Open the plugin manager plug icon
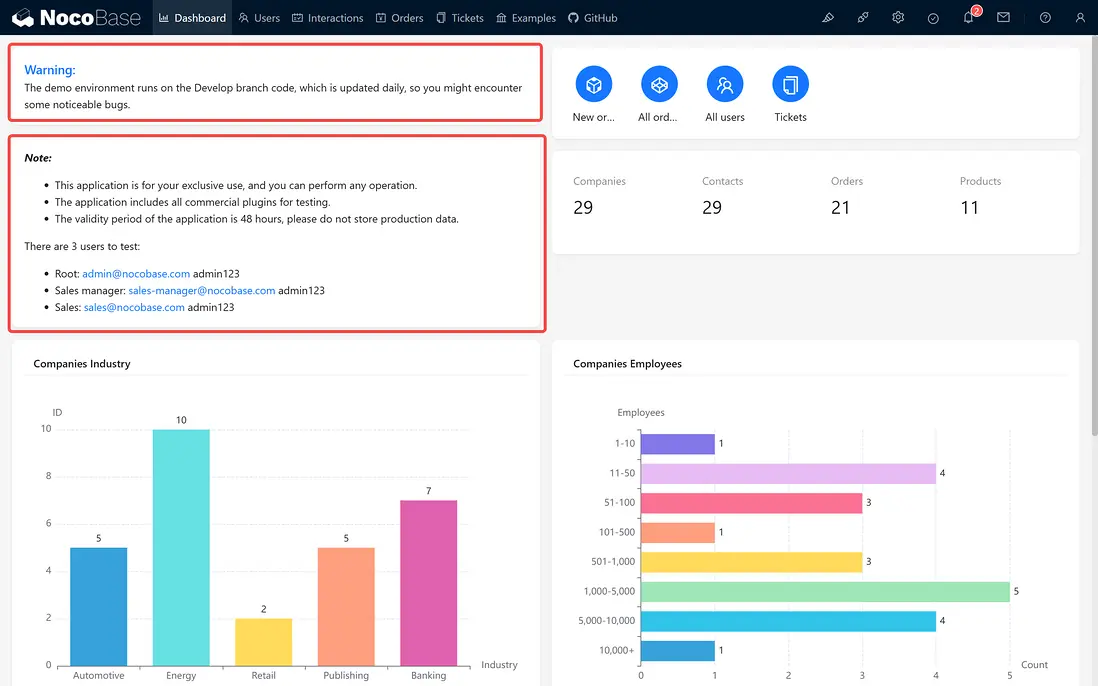The width and height of the screenshot is (1098, 686). pyautogui.click(x=863, y=18)
